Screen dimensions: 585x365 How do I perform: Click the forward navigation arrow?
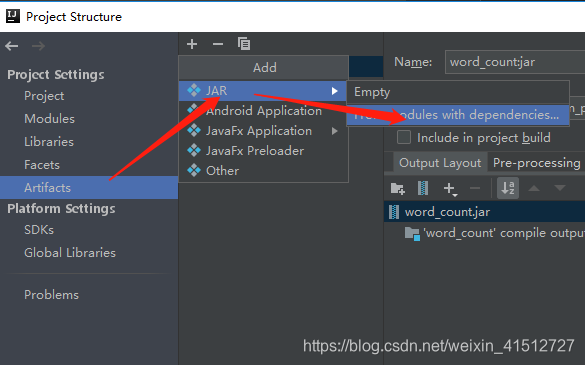click(x=38, y=46)
